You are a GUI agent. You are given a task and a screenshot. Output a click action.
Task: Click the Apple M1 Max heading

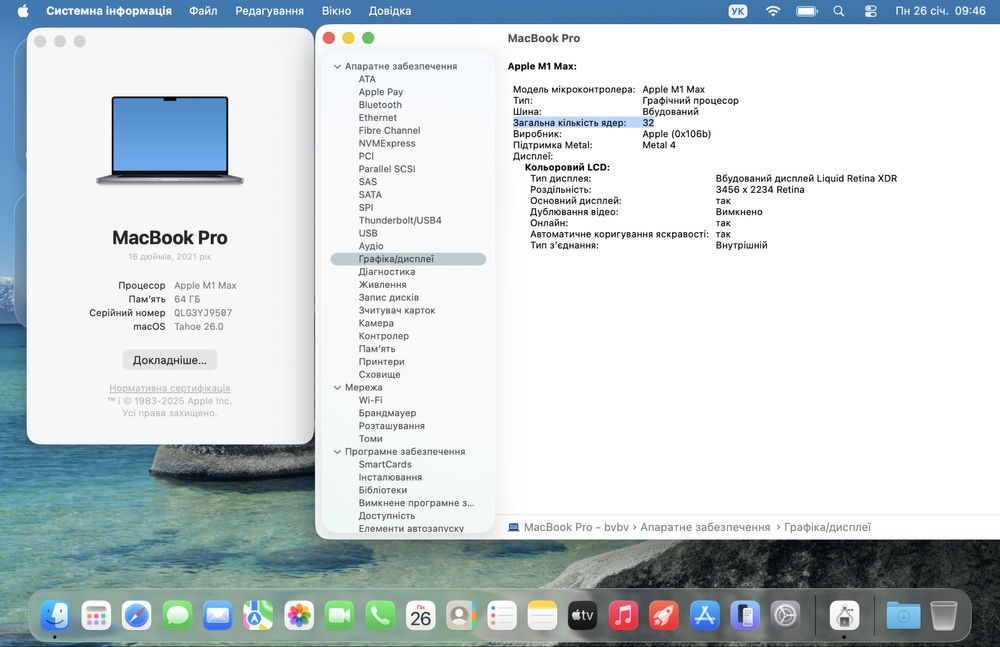tap(542, 66)
